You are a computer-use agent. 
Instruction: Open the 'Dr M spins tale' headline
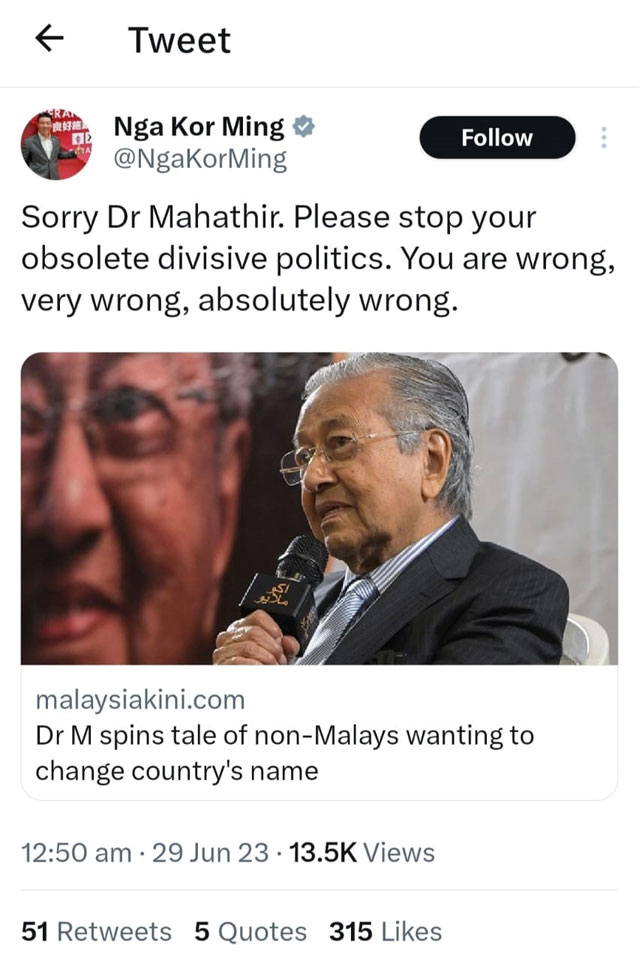pos(285,753)
